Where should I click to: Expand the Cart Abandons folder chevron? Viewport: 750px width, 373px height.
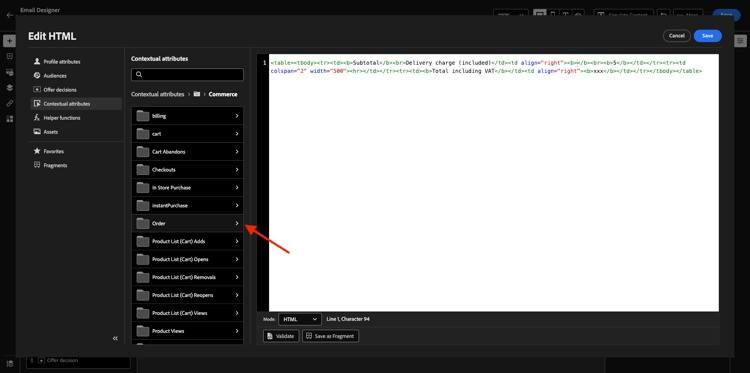click(x=237, y=152)
